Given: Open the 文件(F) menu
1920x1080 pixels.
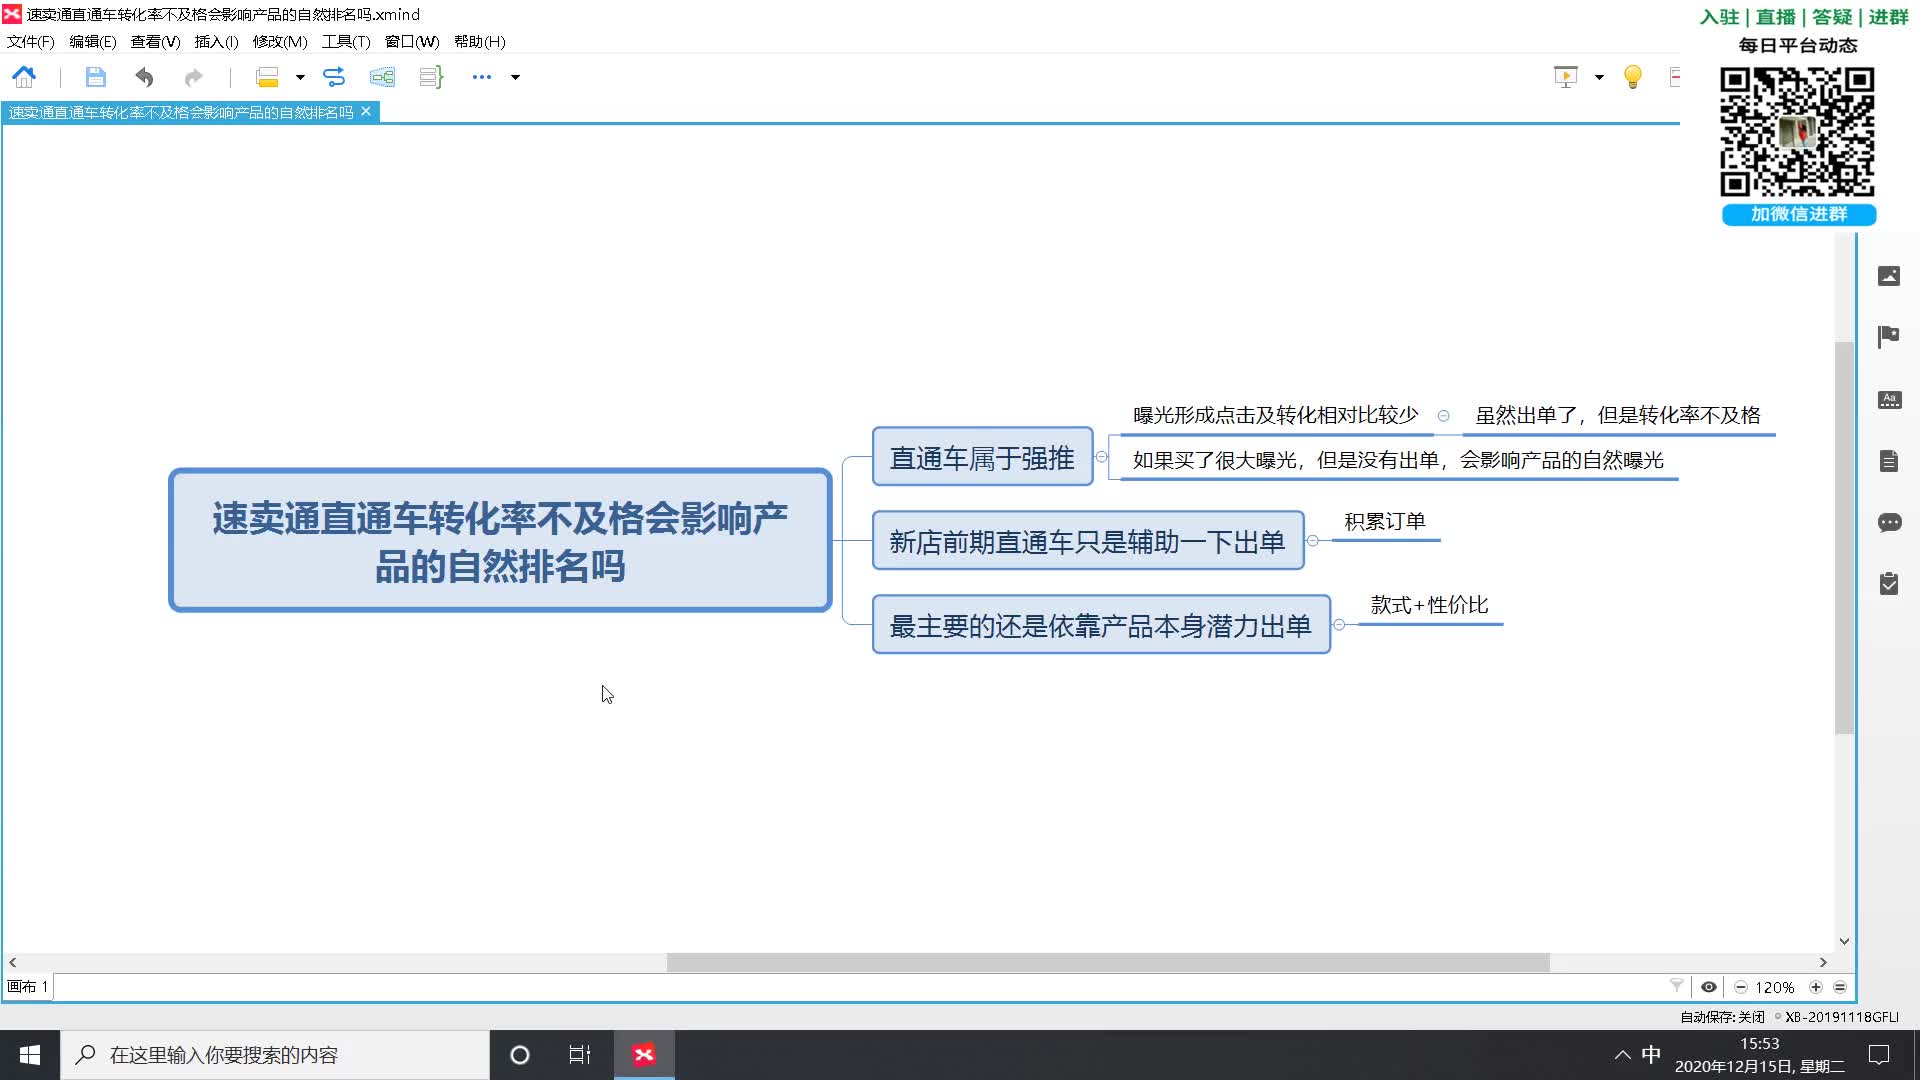Looking at the screenshot, I should pos(31,41).
